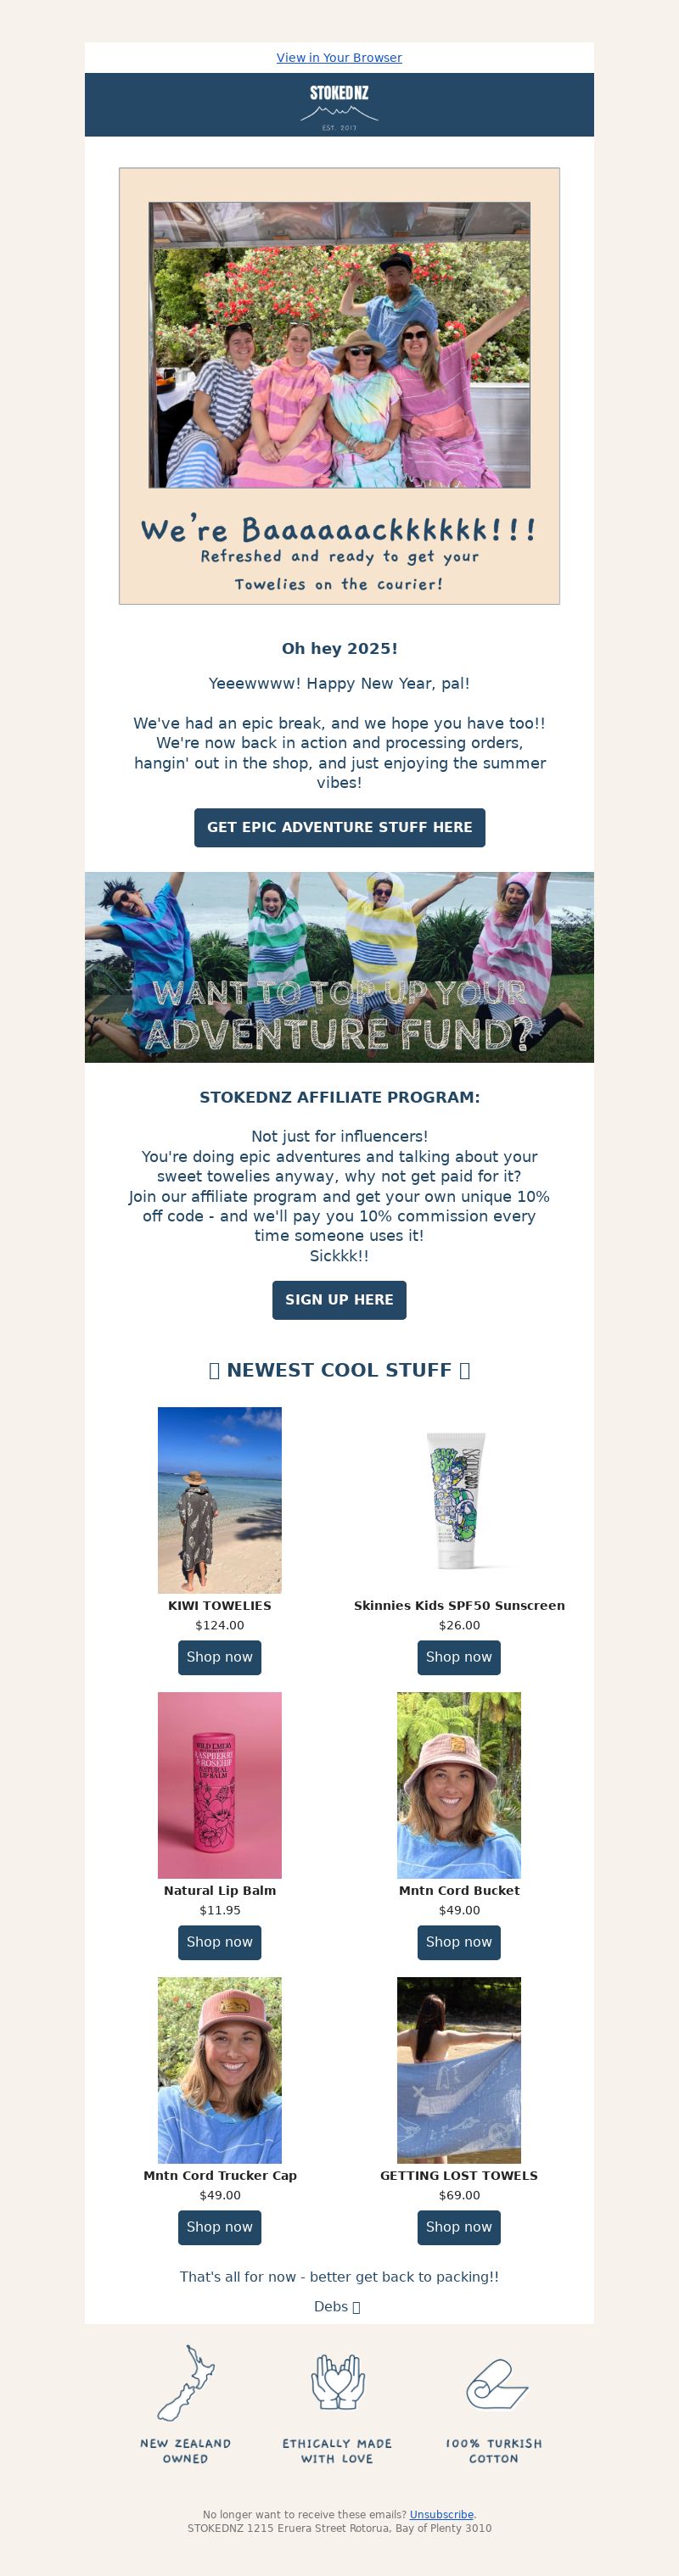Click the Unsubscribe link in footer
The image size is (679, 2576).
441,2514
